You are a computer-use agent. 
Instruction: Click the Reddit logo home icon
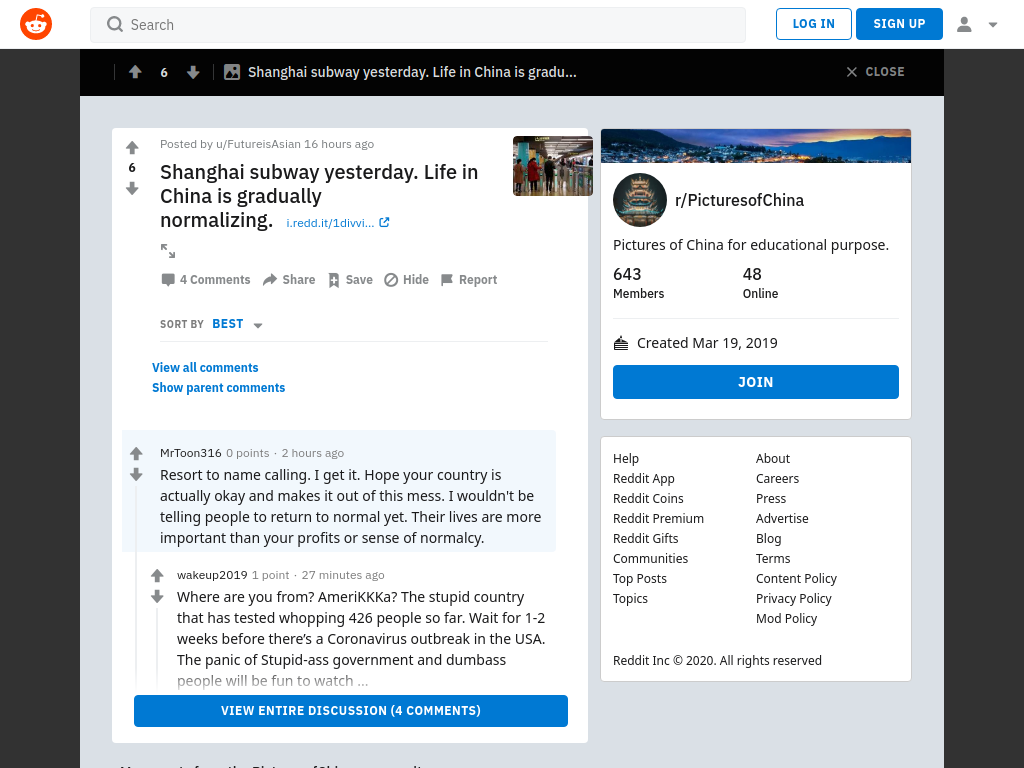36,24
